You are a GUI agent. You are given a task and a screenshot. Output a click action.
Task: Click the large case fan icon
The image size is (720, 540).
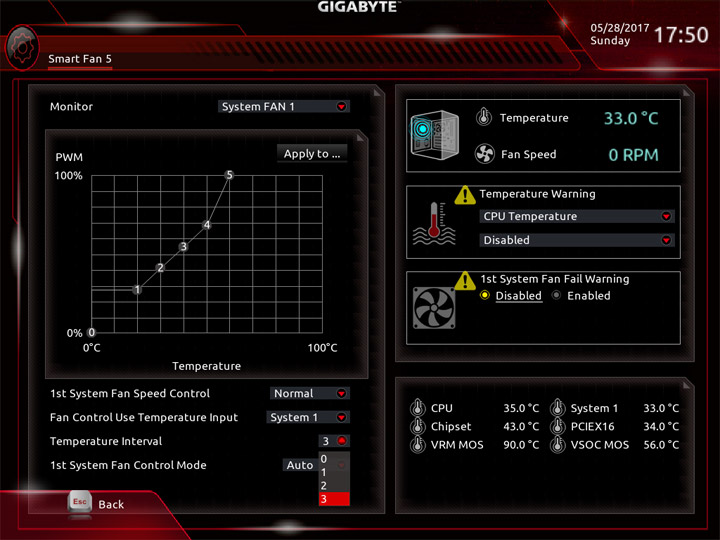tap(434, 308)
